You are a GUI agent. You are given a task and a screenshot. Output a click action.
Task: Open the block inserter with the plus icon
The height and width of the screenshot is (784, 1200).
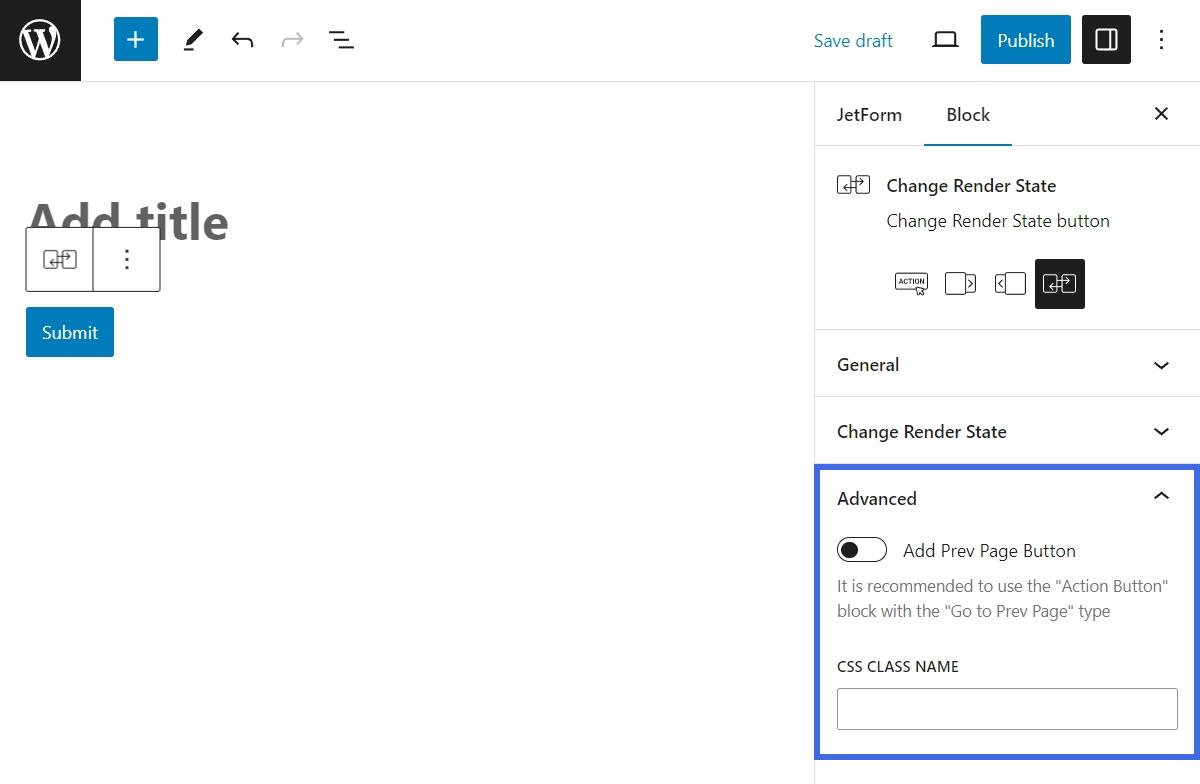[x=135, y=39]
